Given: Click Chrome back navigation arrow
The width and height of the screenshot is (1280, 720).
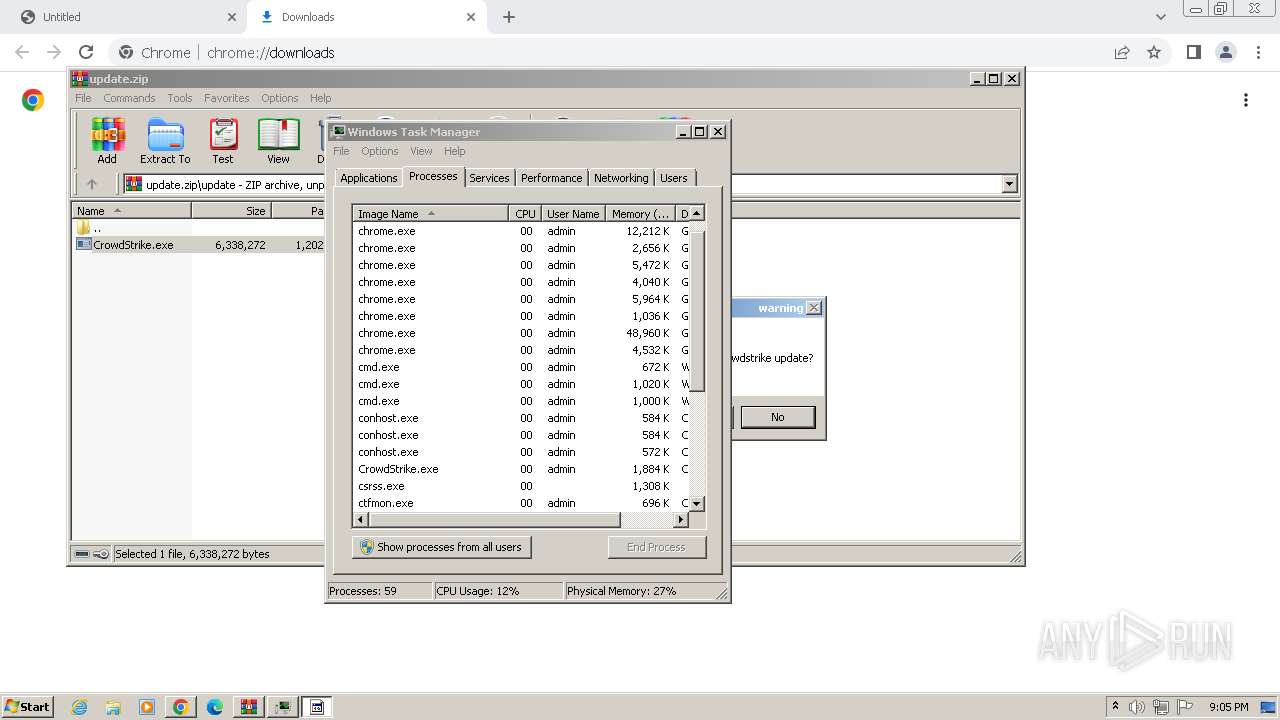Looking at the screenshot, I should coord(22,52).
